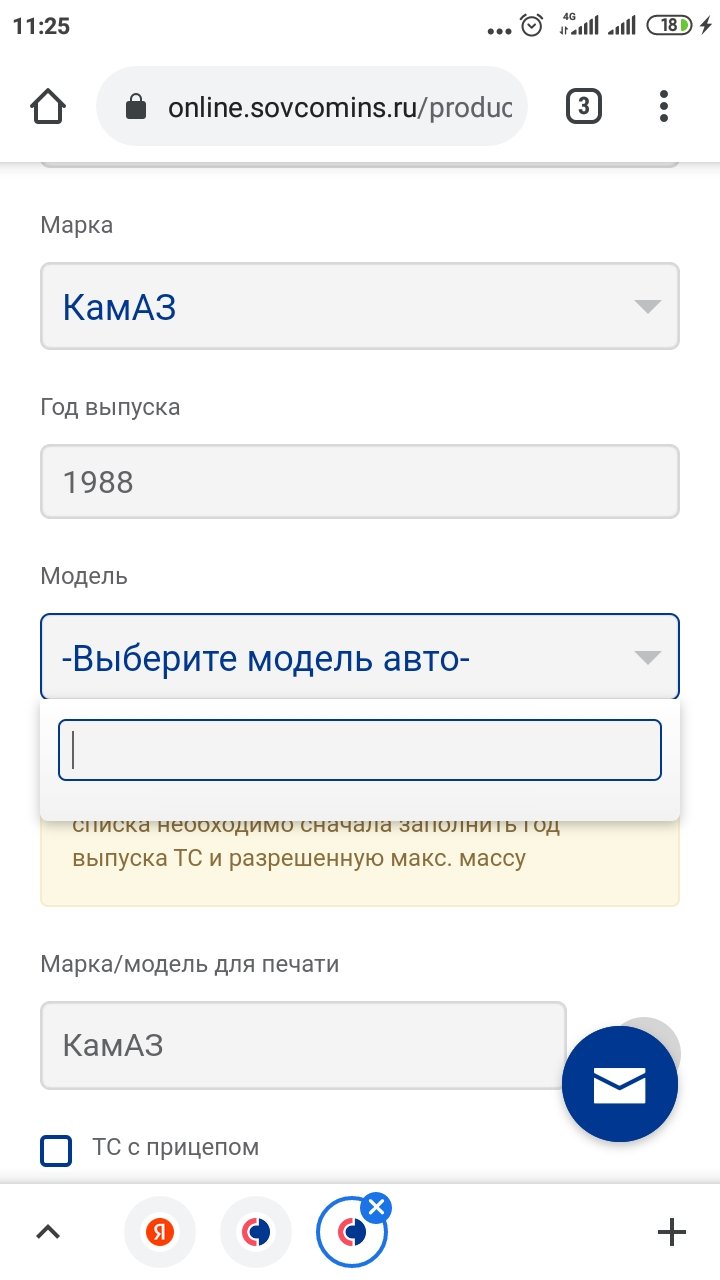Open a new tab with plus icon

(671, 1232)
